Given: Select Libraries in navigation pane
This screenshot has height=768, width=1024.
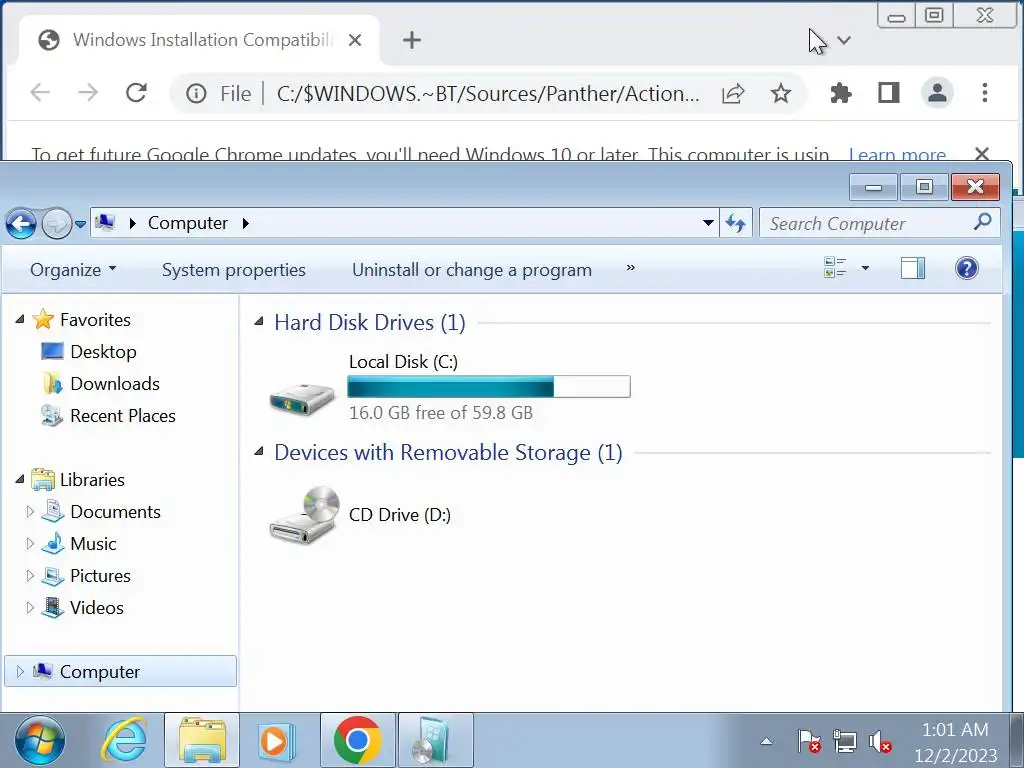Looking at the screenshot, I should tap(92, 479).
